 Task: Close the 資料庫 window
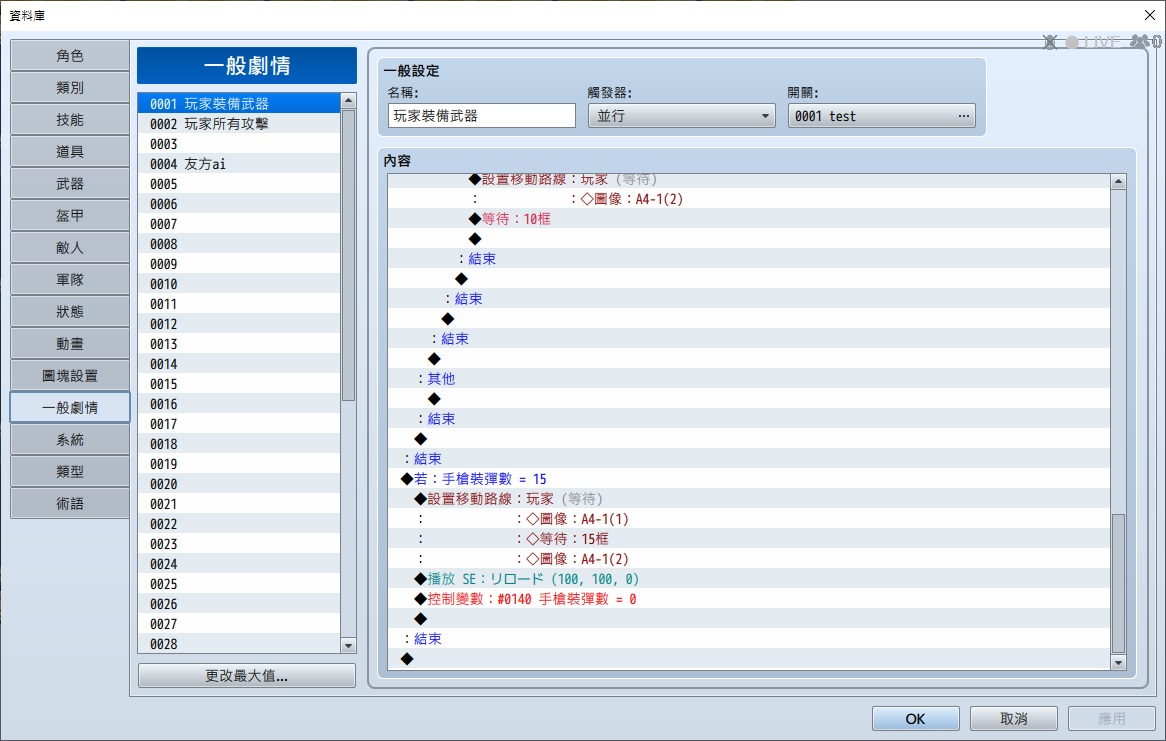coord(1150,15)
